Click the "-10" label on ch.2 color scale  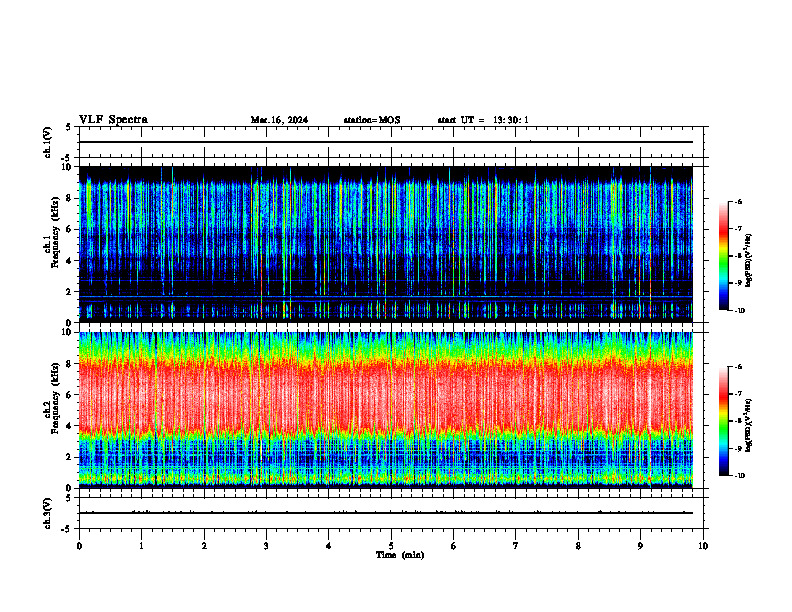click(740, 476)
